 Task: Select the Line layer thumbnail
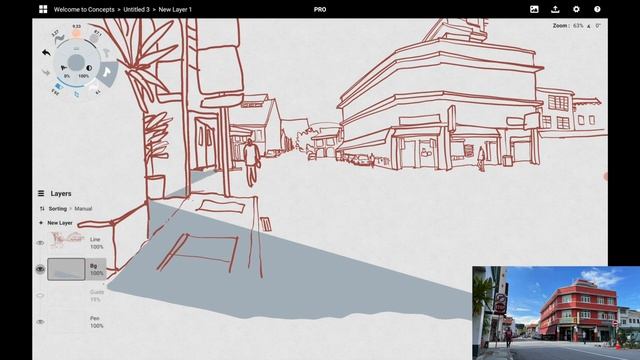tap(66, 240)
